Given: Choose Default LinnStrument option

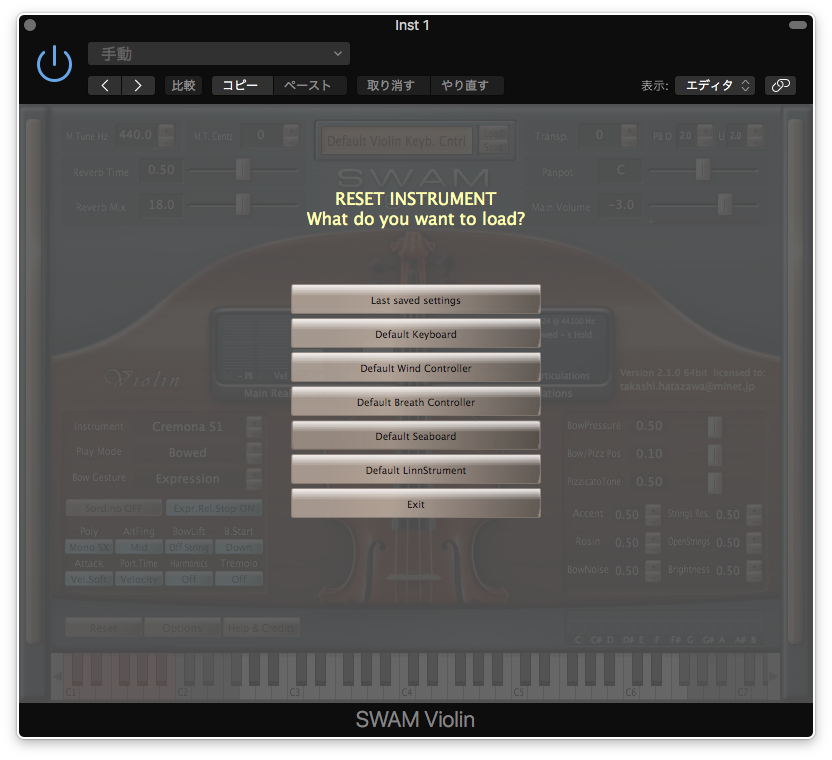Looking at the screenshot, I should click(x=416, y=470).
